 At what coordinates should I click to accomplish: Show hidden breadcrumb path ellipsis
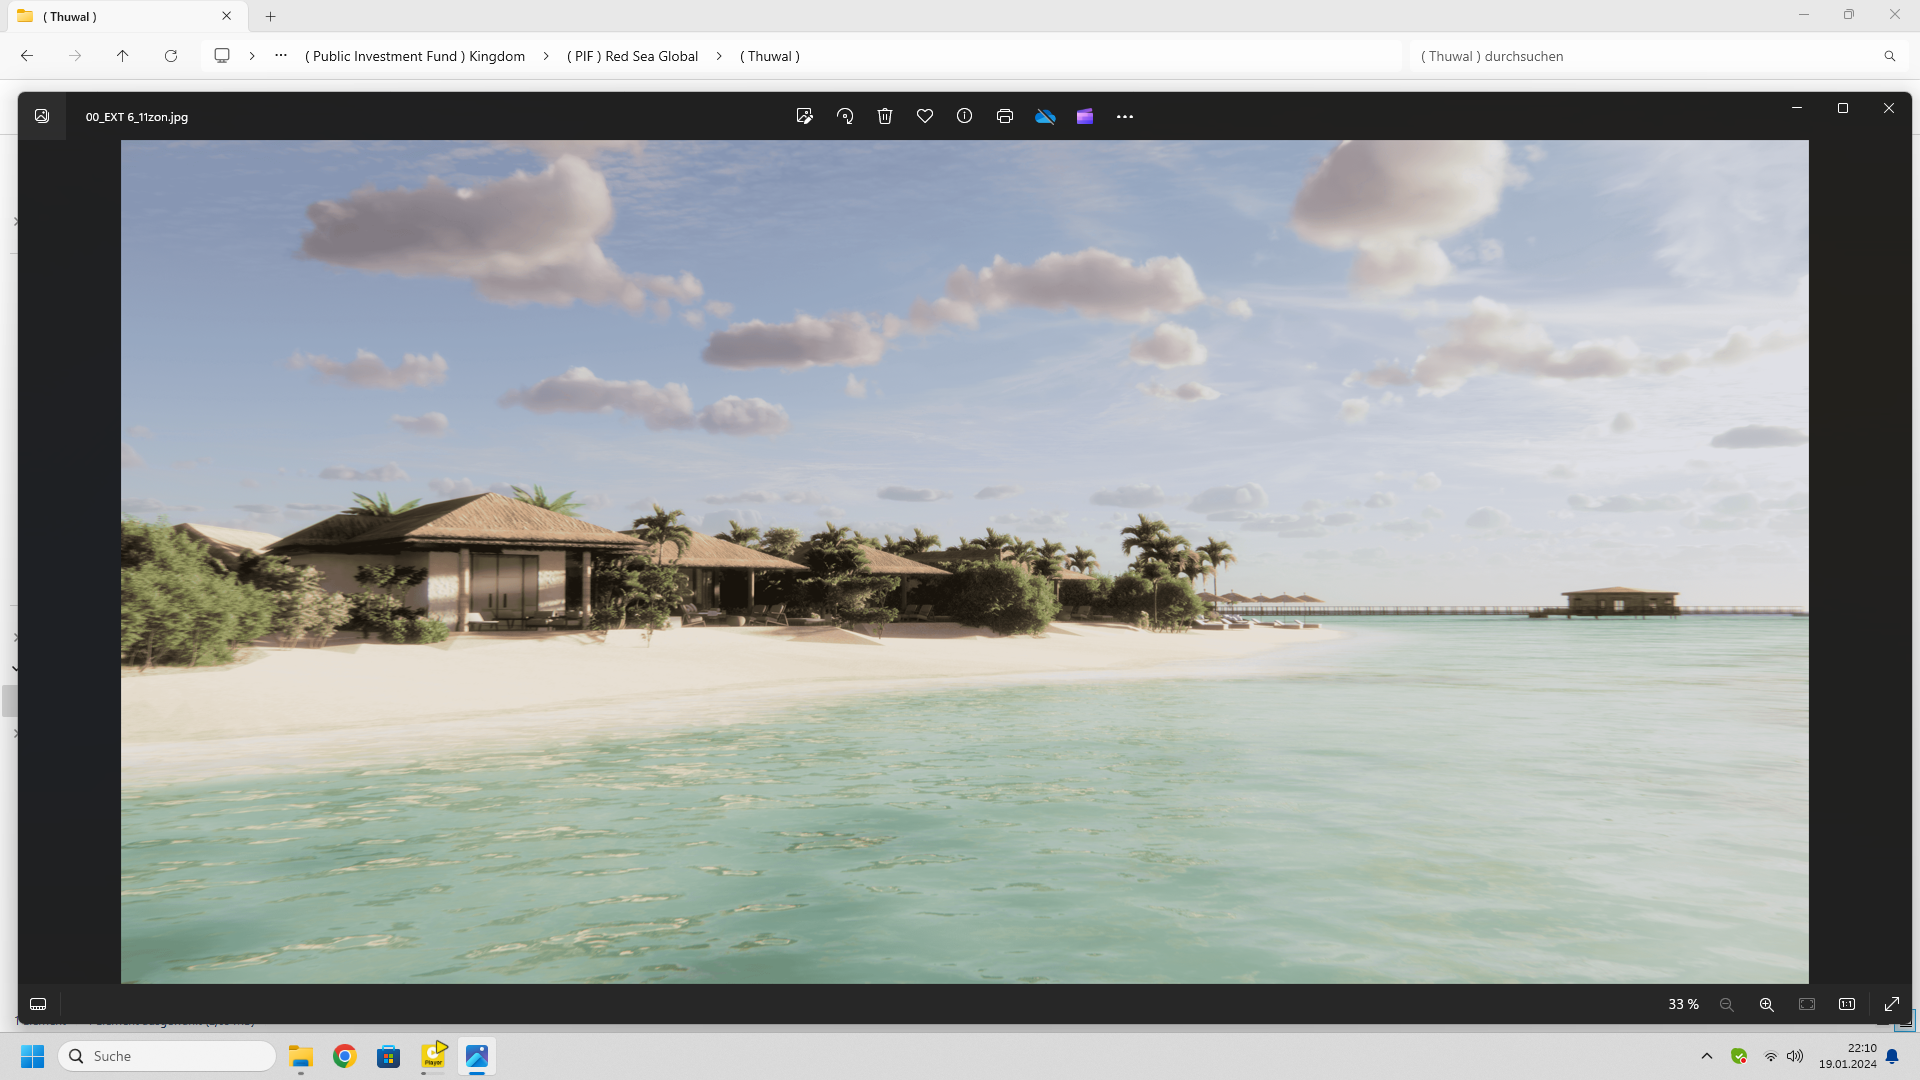coord(281,56)
